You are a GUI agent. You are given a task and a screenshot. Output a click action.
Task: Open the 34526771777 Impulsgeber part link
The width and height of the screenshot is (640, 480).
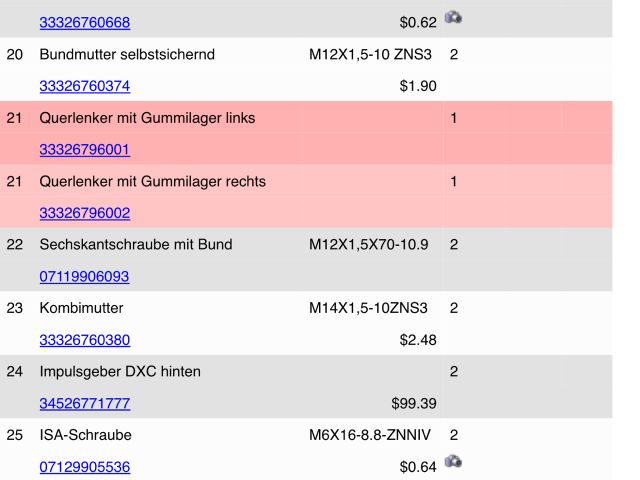tap(84, 404)
